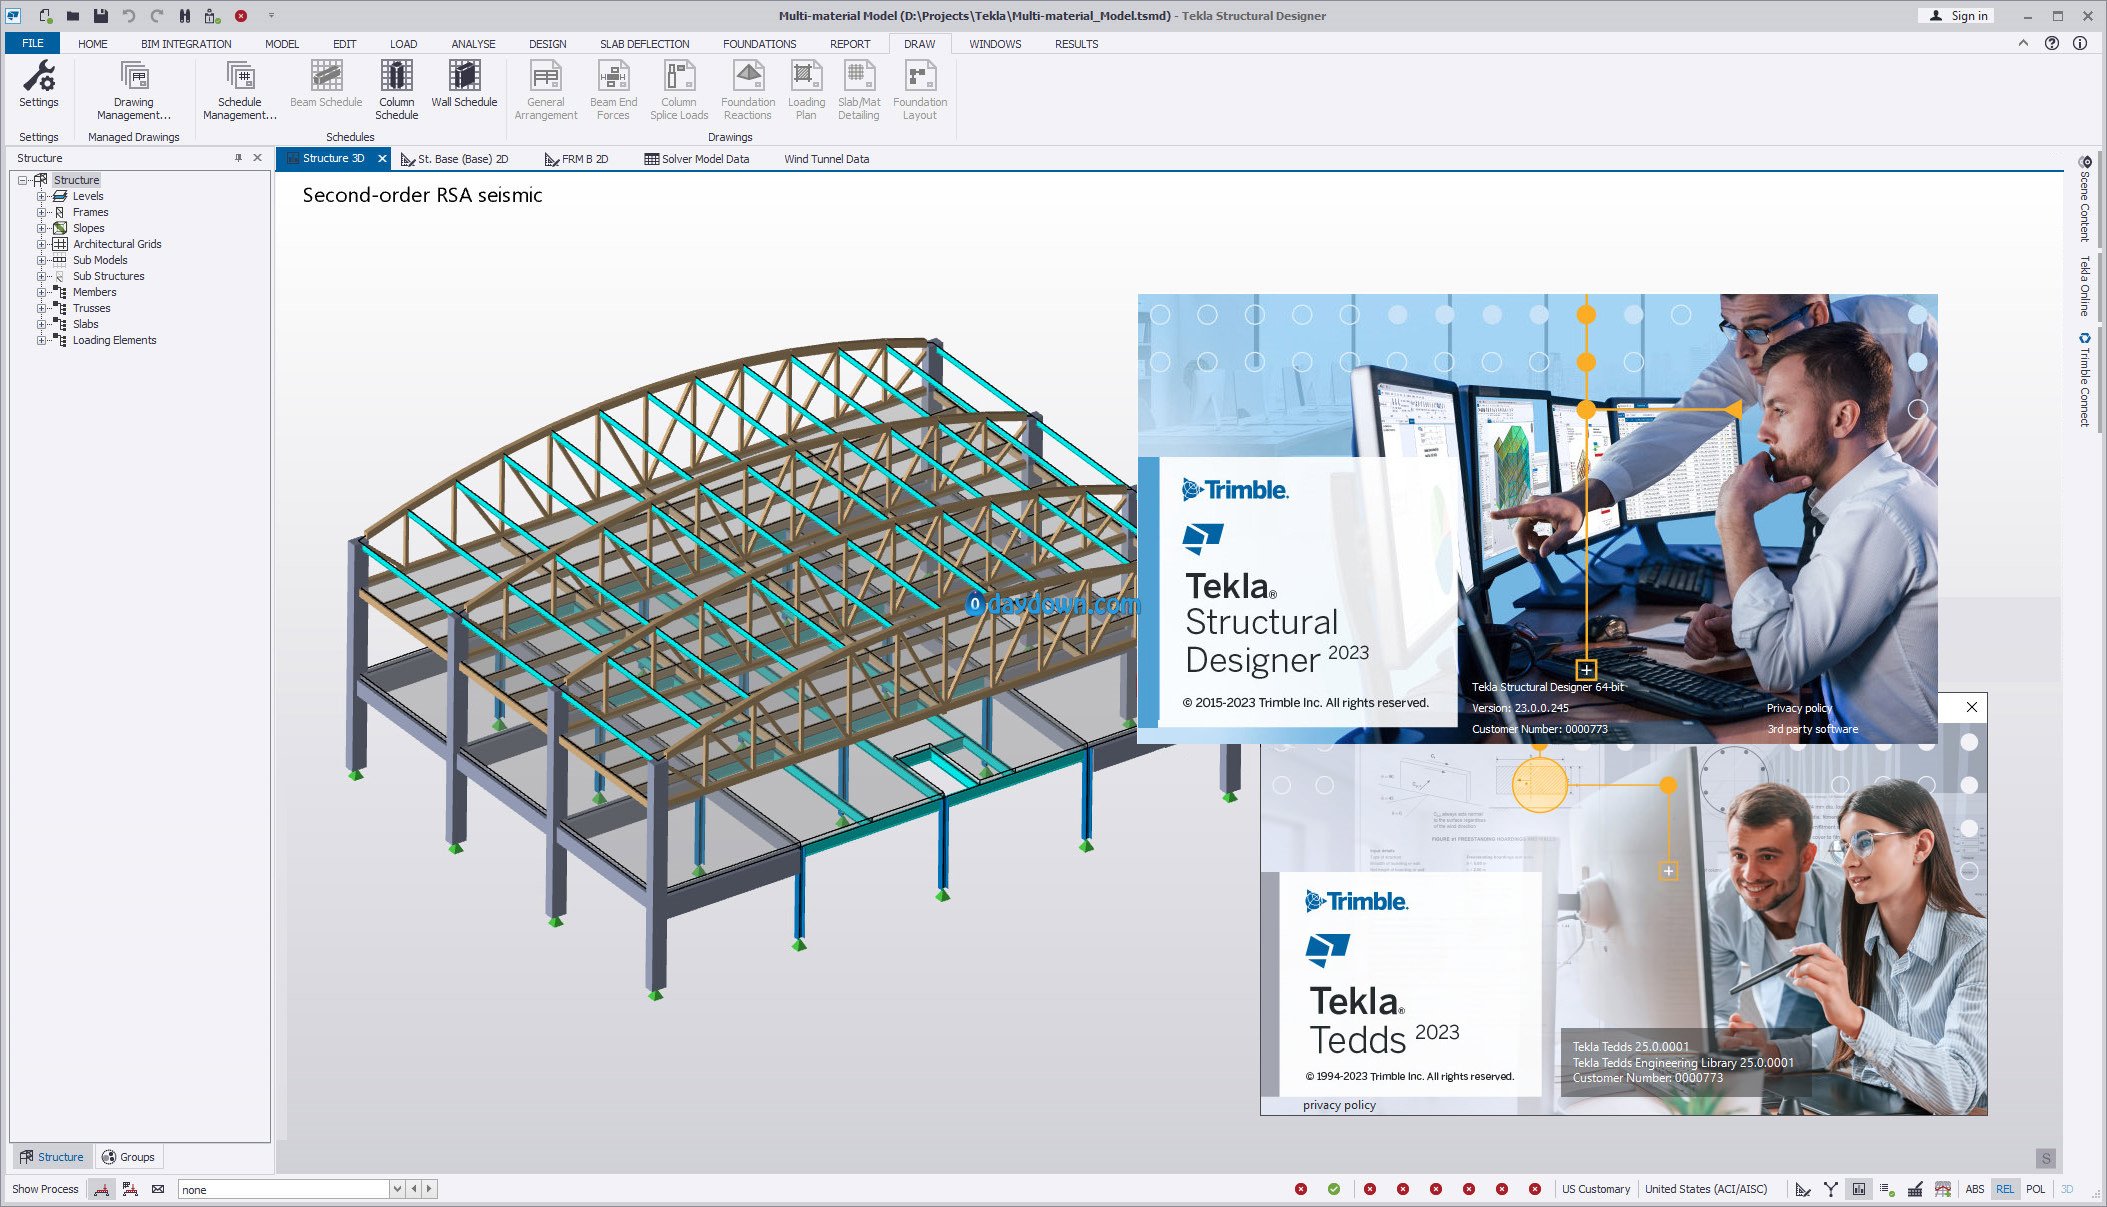Toggle ABS coordinate mode

(1974, 1189)
